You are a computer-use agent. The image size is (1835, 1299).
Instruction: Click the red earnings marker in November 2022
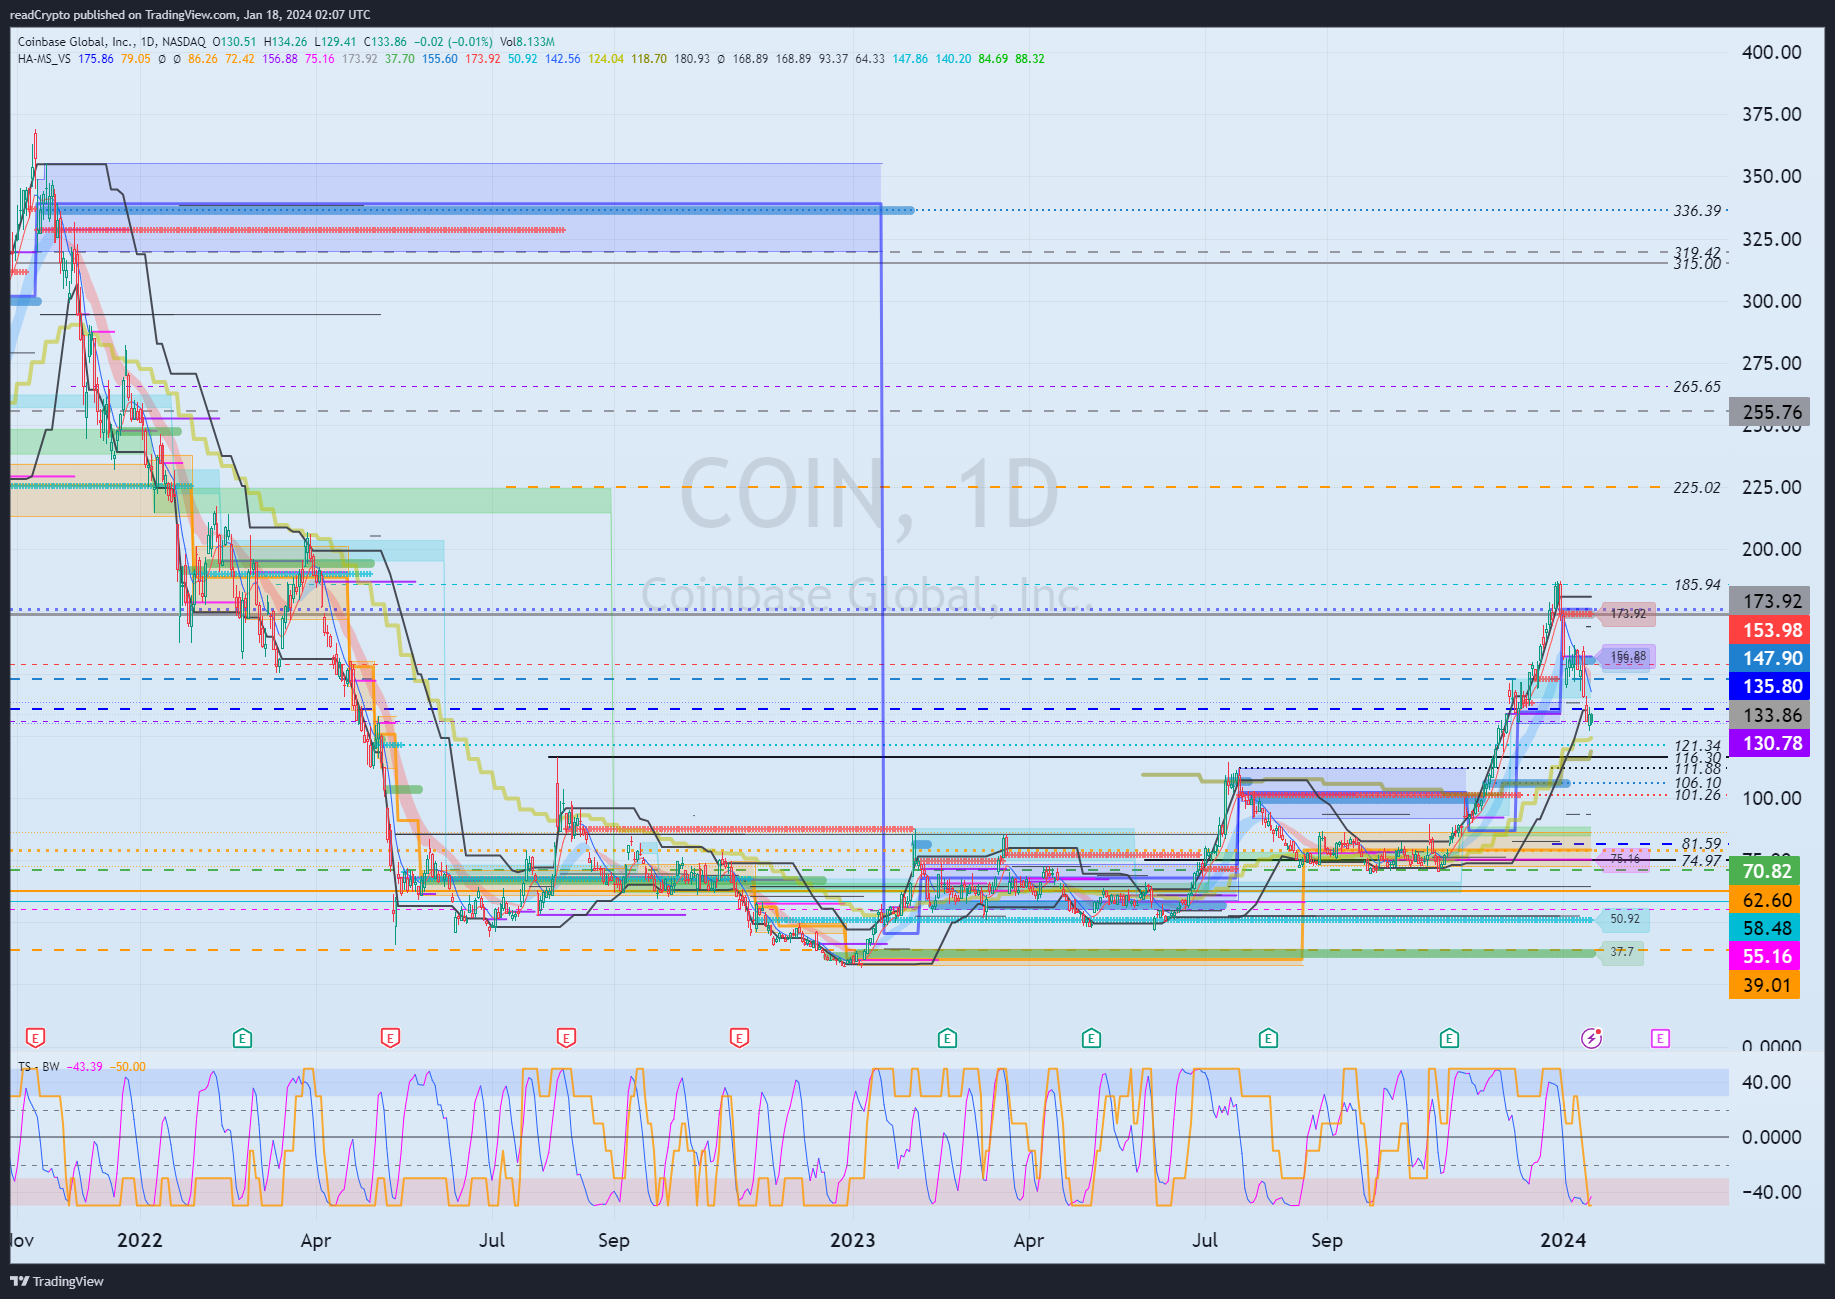pos(740,1038)
